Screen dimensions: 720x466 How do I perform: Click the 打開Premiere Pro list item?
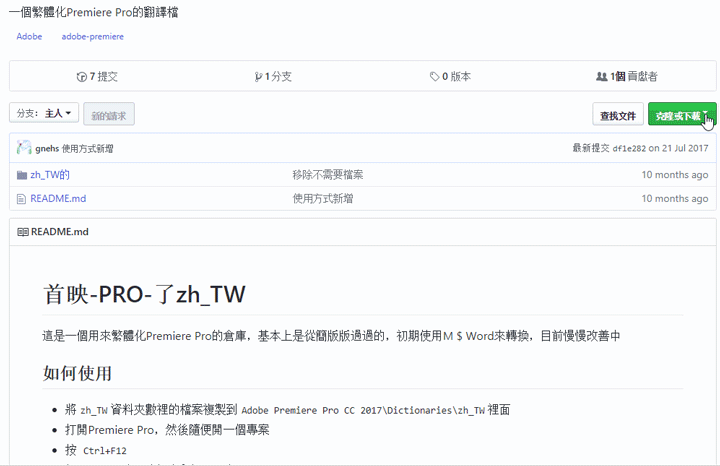click(167, 430)
